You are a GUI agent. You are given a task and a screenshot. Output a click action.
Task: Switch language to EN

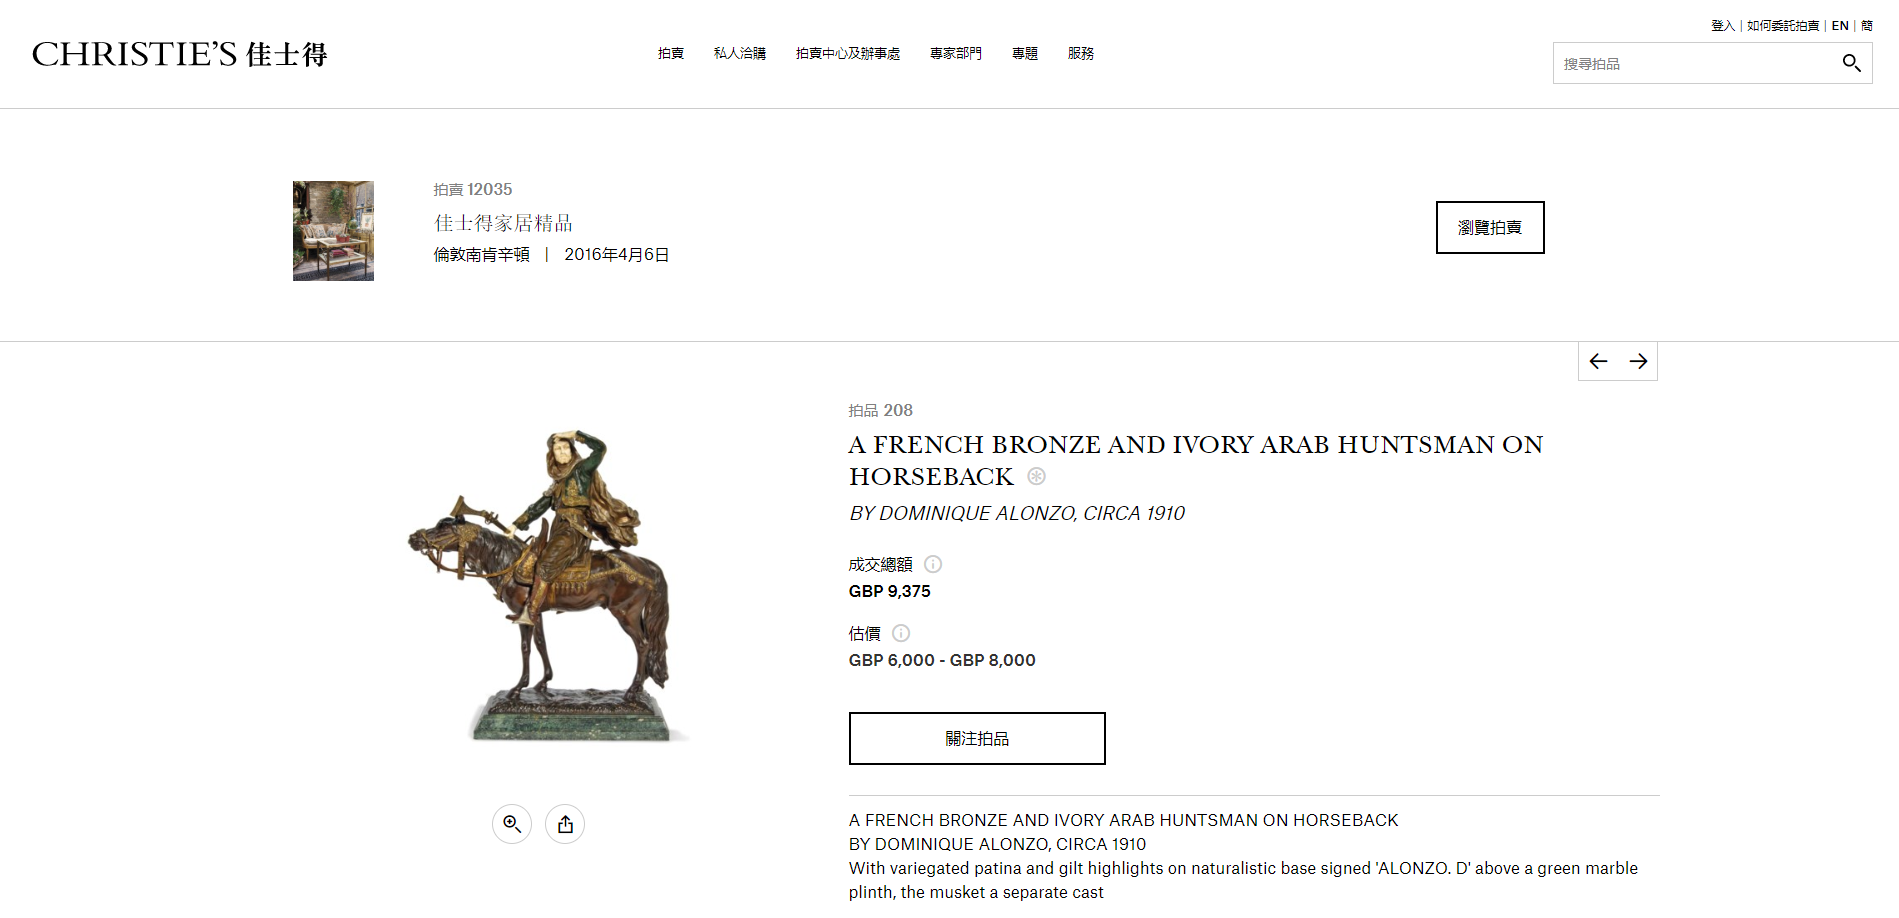(x=1840, y=26)
